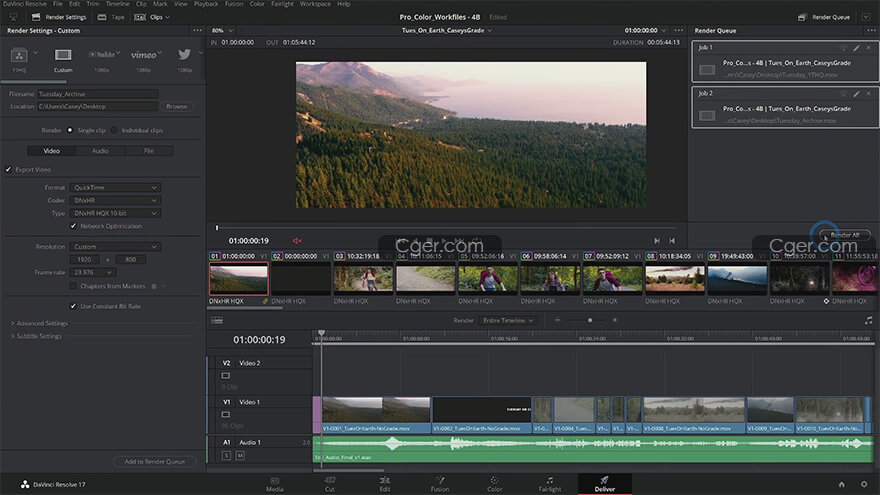Image resolution: width=880 pixels, height=495 pixels.
Task: Toggle the Render Queue panel
Action: tap(825, 17)
